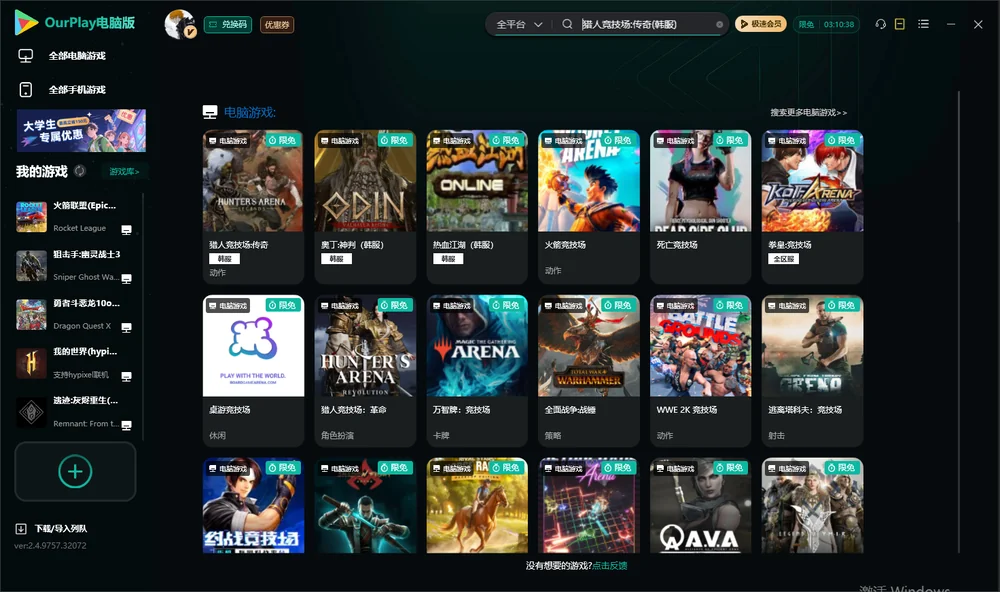Open the A.V.A game card
Image resolution: width=1000 pixels, height=592 pixels.
tap(700, 505)
